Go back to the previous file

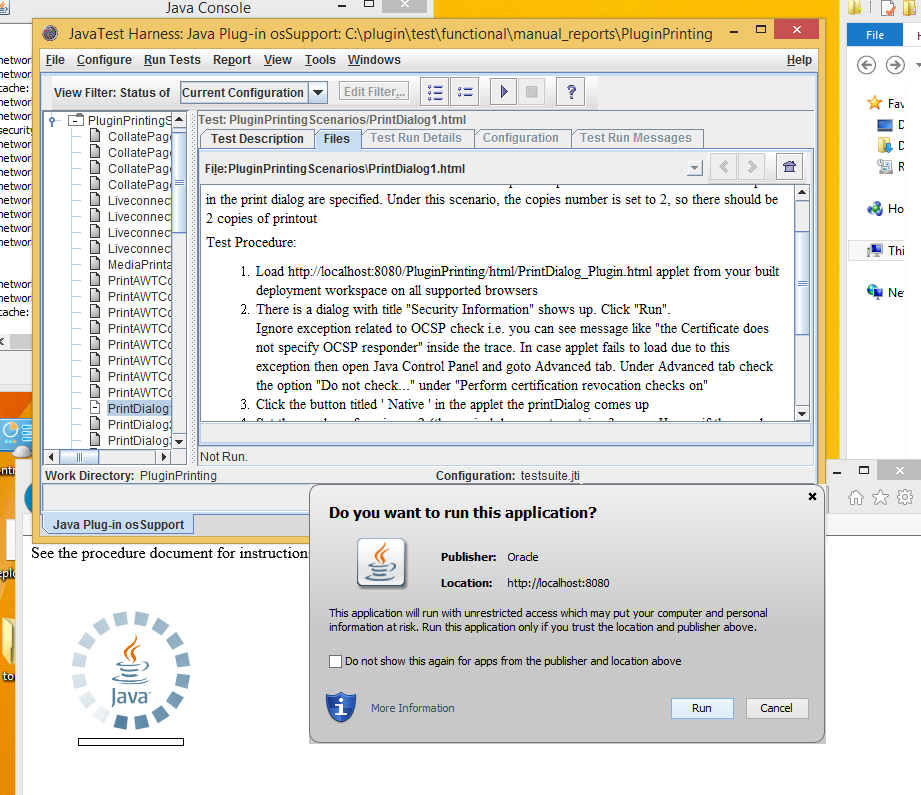pos(724,167)
